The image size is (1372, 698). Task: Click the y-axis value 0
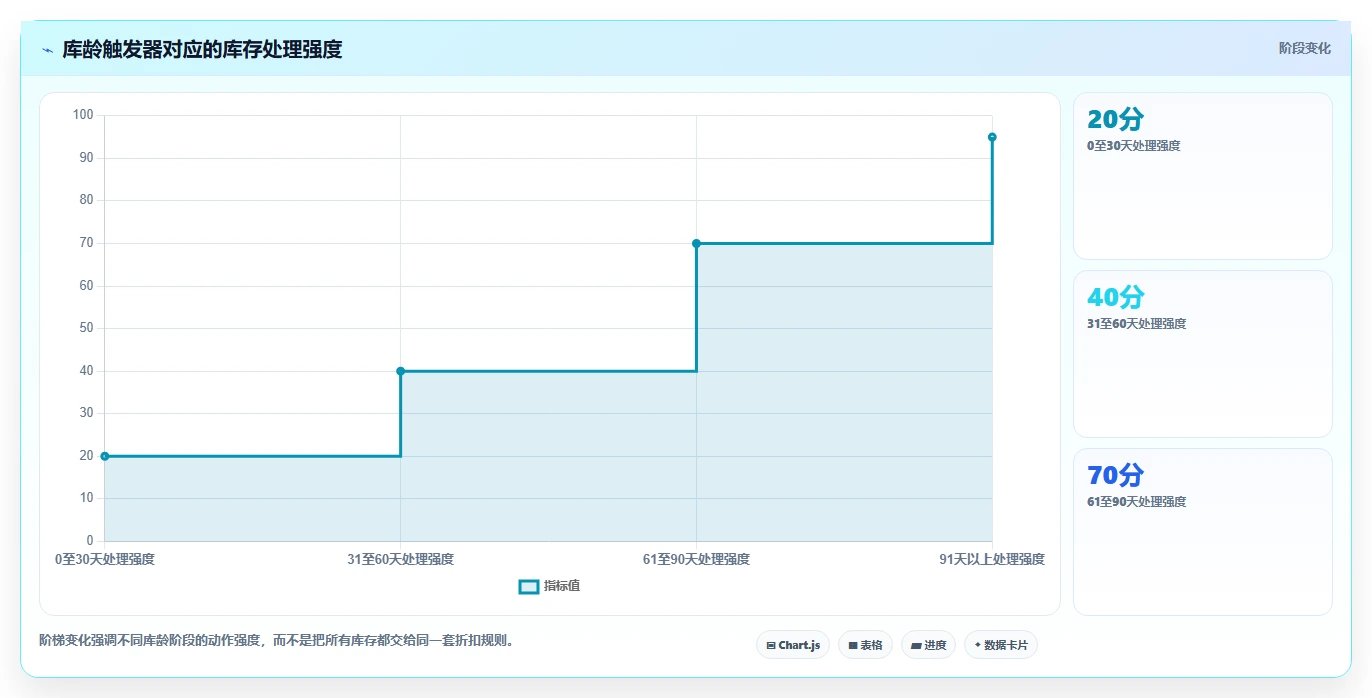point(90,541)
